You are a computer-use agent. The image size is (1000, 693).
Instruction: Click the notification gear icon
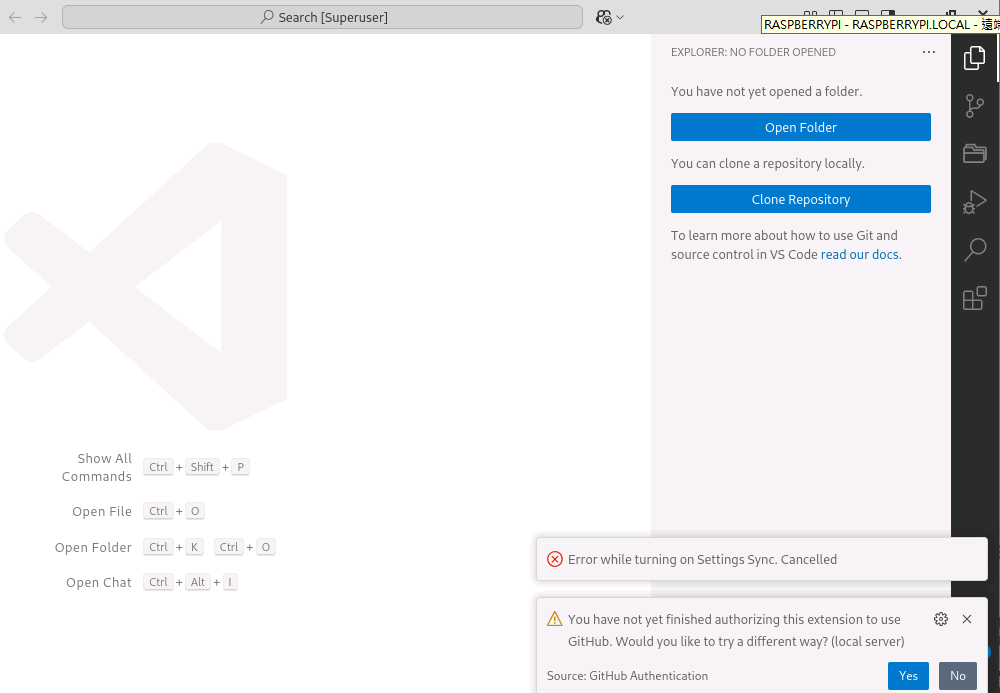[x=940, y=619]
